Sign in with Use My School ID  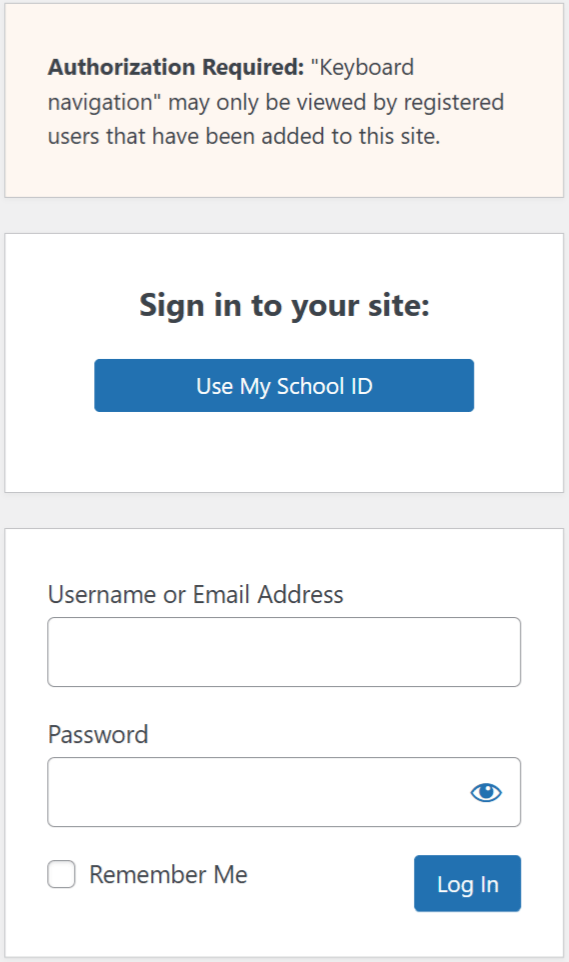(284, 385)
